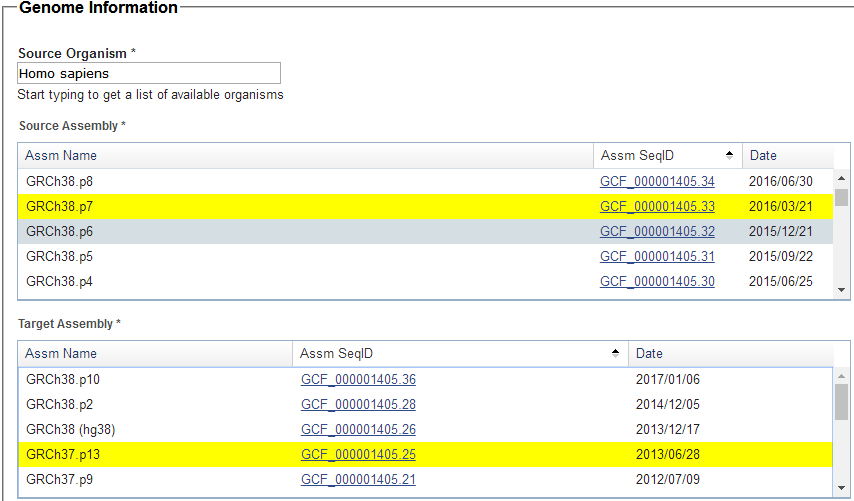Viewport: 854px width, 501px height.
Task: Open the GCF_000001405.34 link
Action: tap(657, 181)
